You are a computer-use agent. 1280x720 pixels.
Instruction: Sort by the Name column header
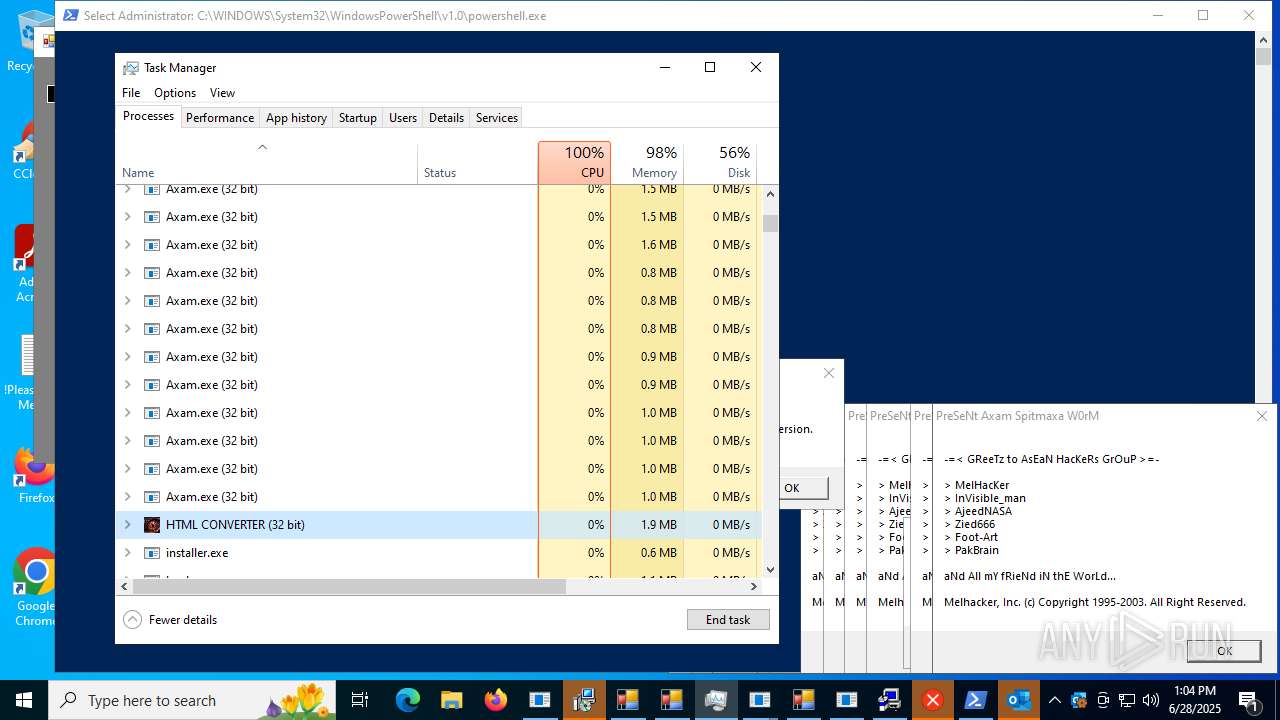pyautogui.click(x=267, y=163)
